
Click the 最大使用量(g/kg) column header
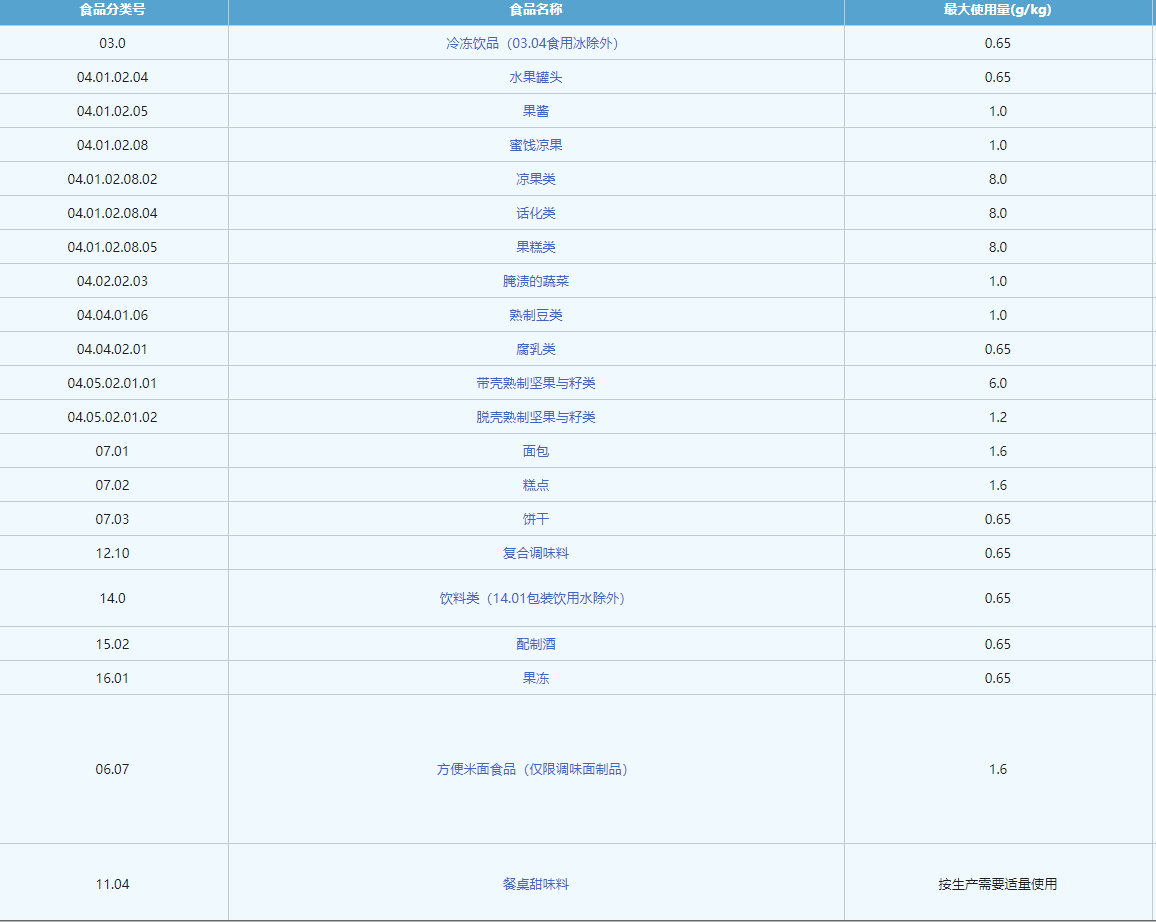point(997,10)
